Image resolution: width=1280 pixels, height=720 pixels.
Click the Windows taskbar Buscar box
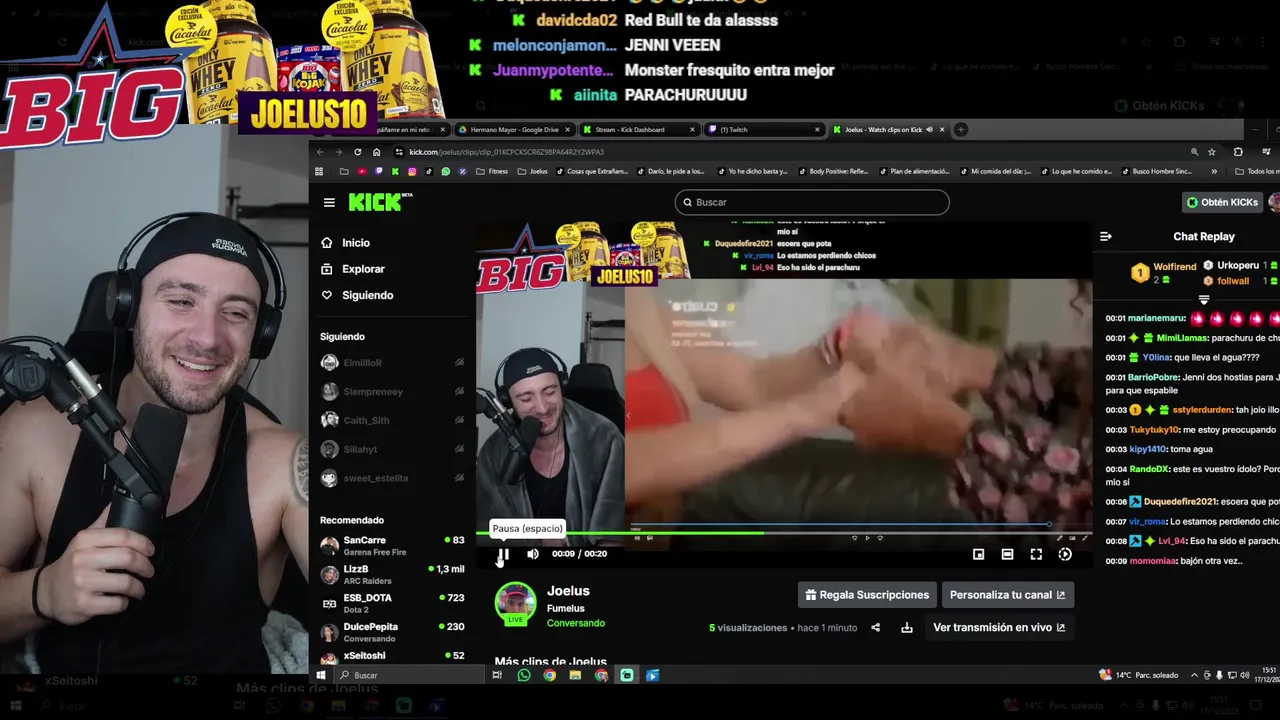(410, 675)
